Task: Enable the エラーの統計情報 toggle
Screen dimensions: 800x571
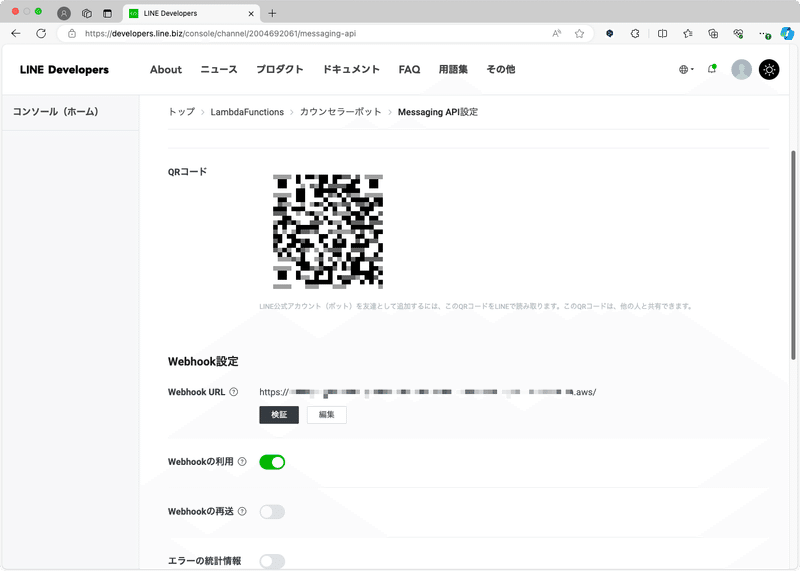Action: 272,561
